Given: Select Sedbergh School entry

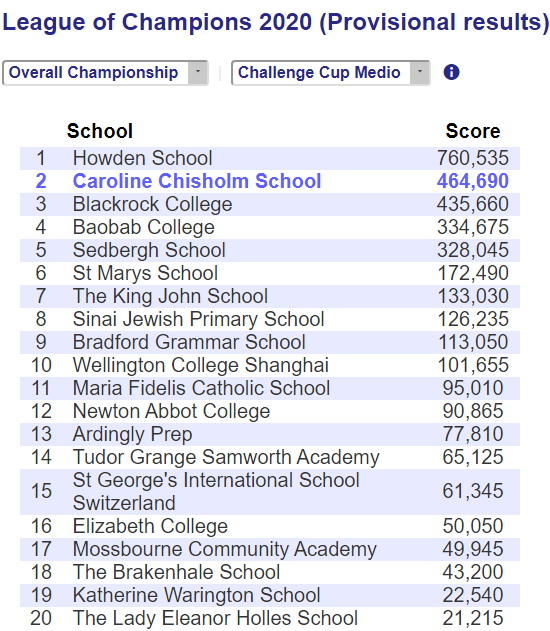Looking at the screenshot, I should (x=149, y=250).
